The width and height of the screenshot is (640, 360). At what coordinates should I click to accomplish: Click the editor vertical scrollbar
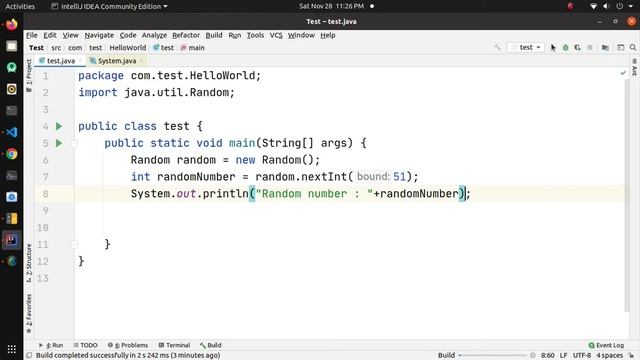[x=627, y=196]
